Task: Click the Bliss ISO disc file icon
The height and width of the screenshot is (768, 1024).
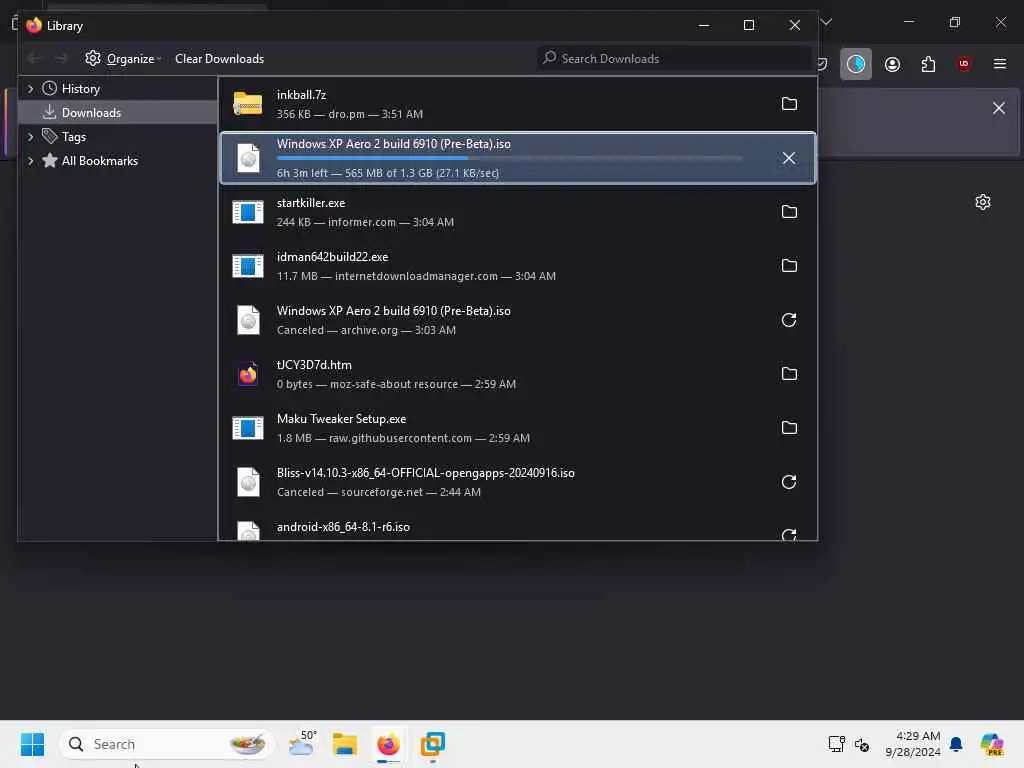Action: tap(248, 482)
